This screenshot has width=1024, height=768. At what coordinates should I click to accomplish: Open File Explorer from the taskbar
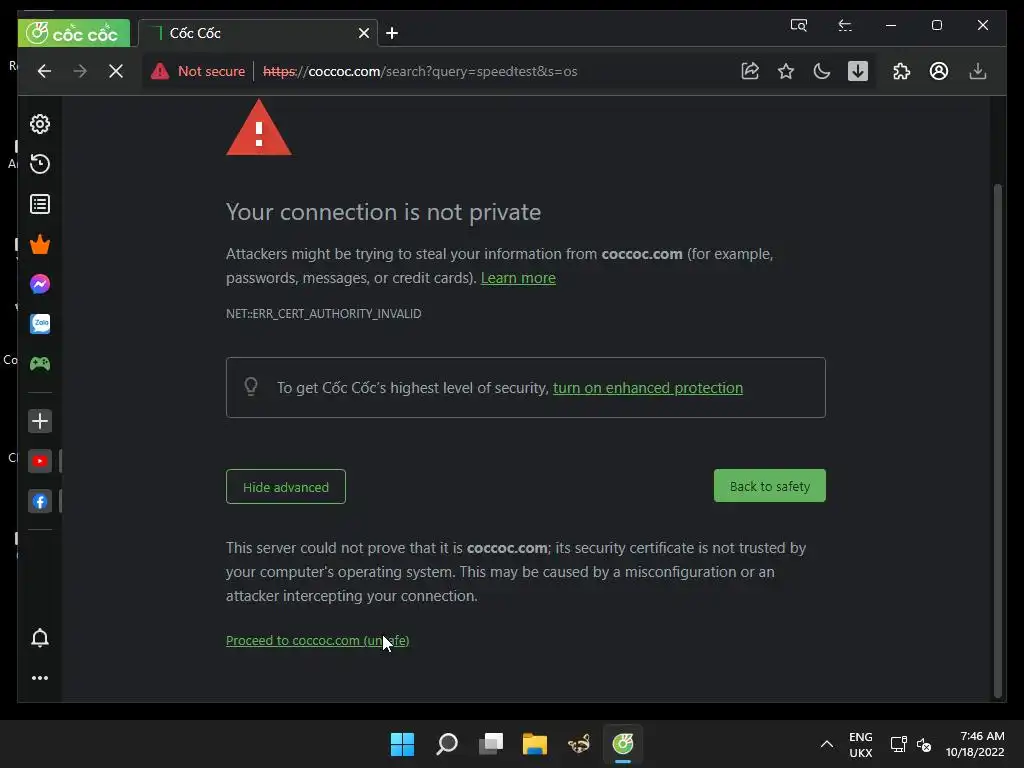click(535, 744)
